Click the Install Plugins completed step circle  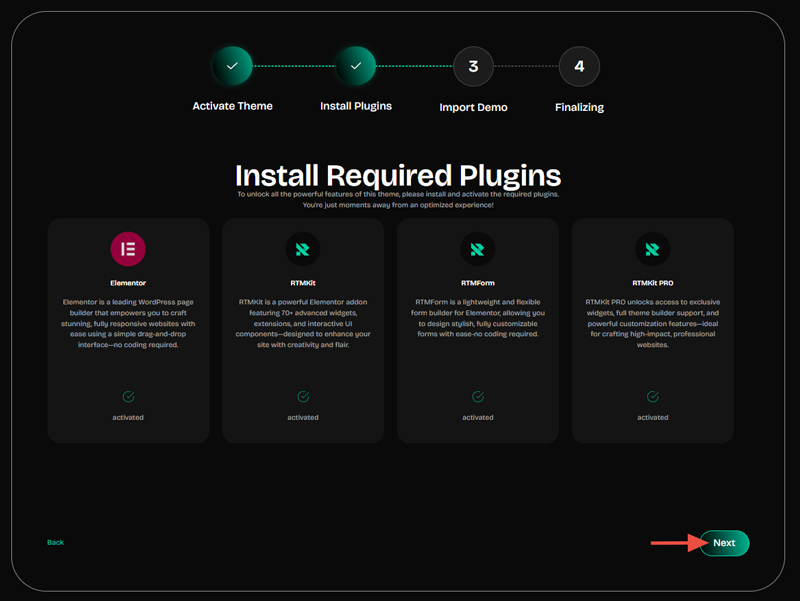pos(356,66)
